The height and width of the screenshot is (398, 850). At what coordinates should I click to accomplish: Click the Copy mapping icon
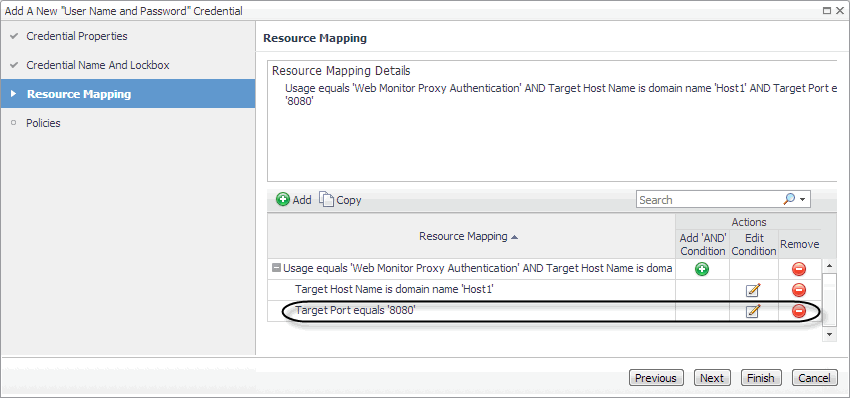click(x=326, y=200)
